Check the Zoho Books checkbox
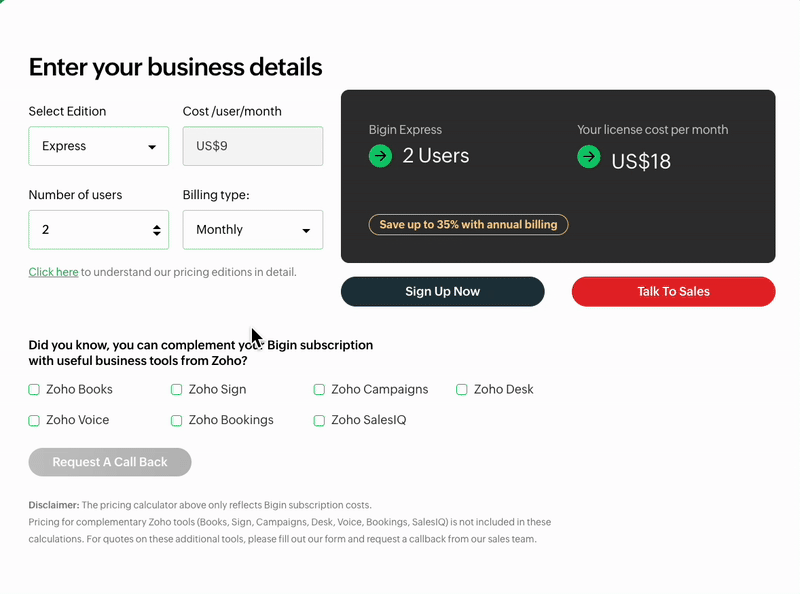This screenshot has height=594, width=800. pos(34,390)
